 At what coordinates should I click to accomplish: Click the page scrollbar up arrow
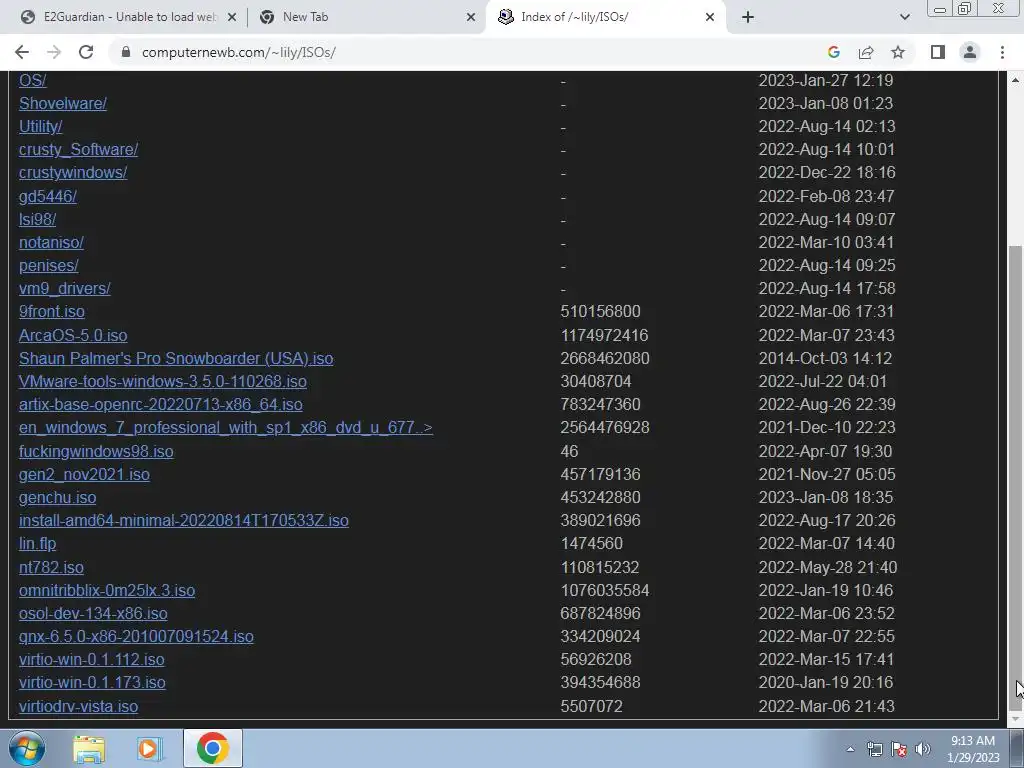1016,80
